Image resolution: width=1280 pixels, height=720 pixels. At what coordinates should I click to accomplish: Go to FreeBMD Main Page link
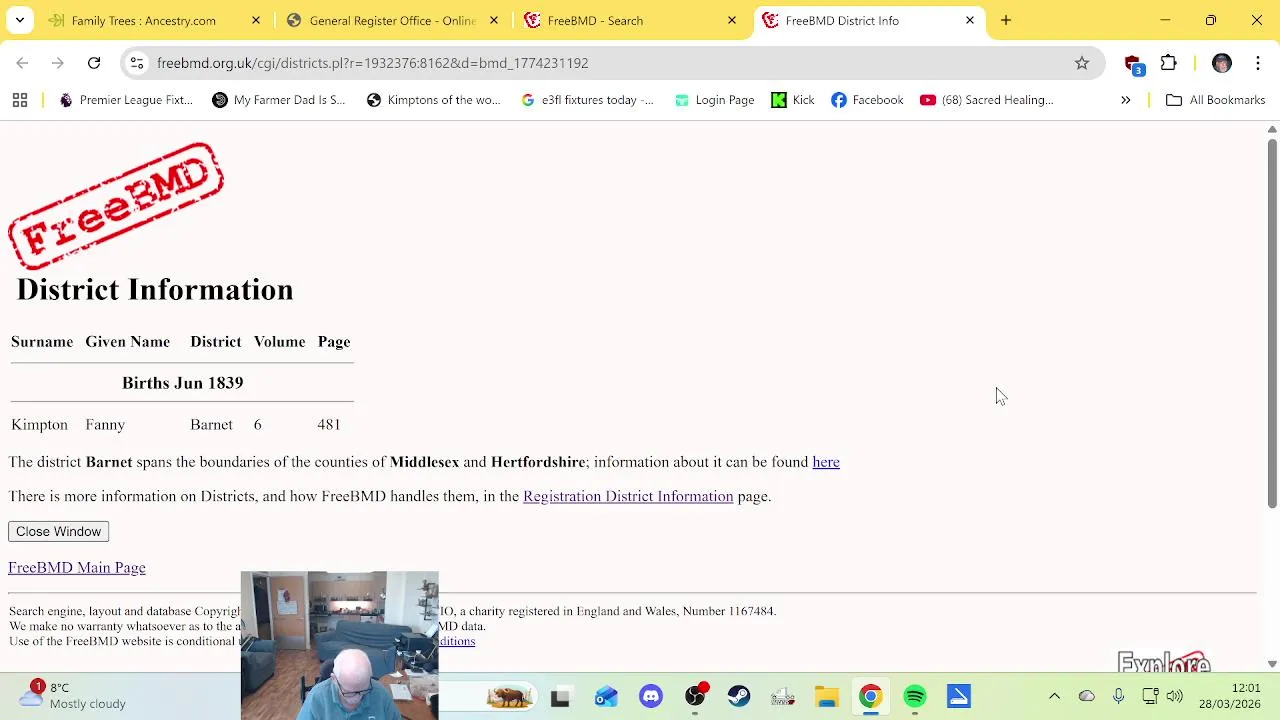[x=77, y=568]
